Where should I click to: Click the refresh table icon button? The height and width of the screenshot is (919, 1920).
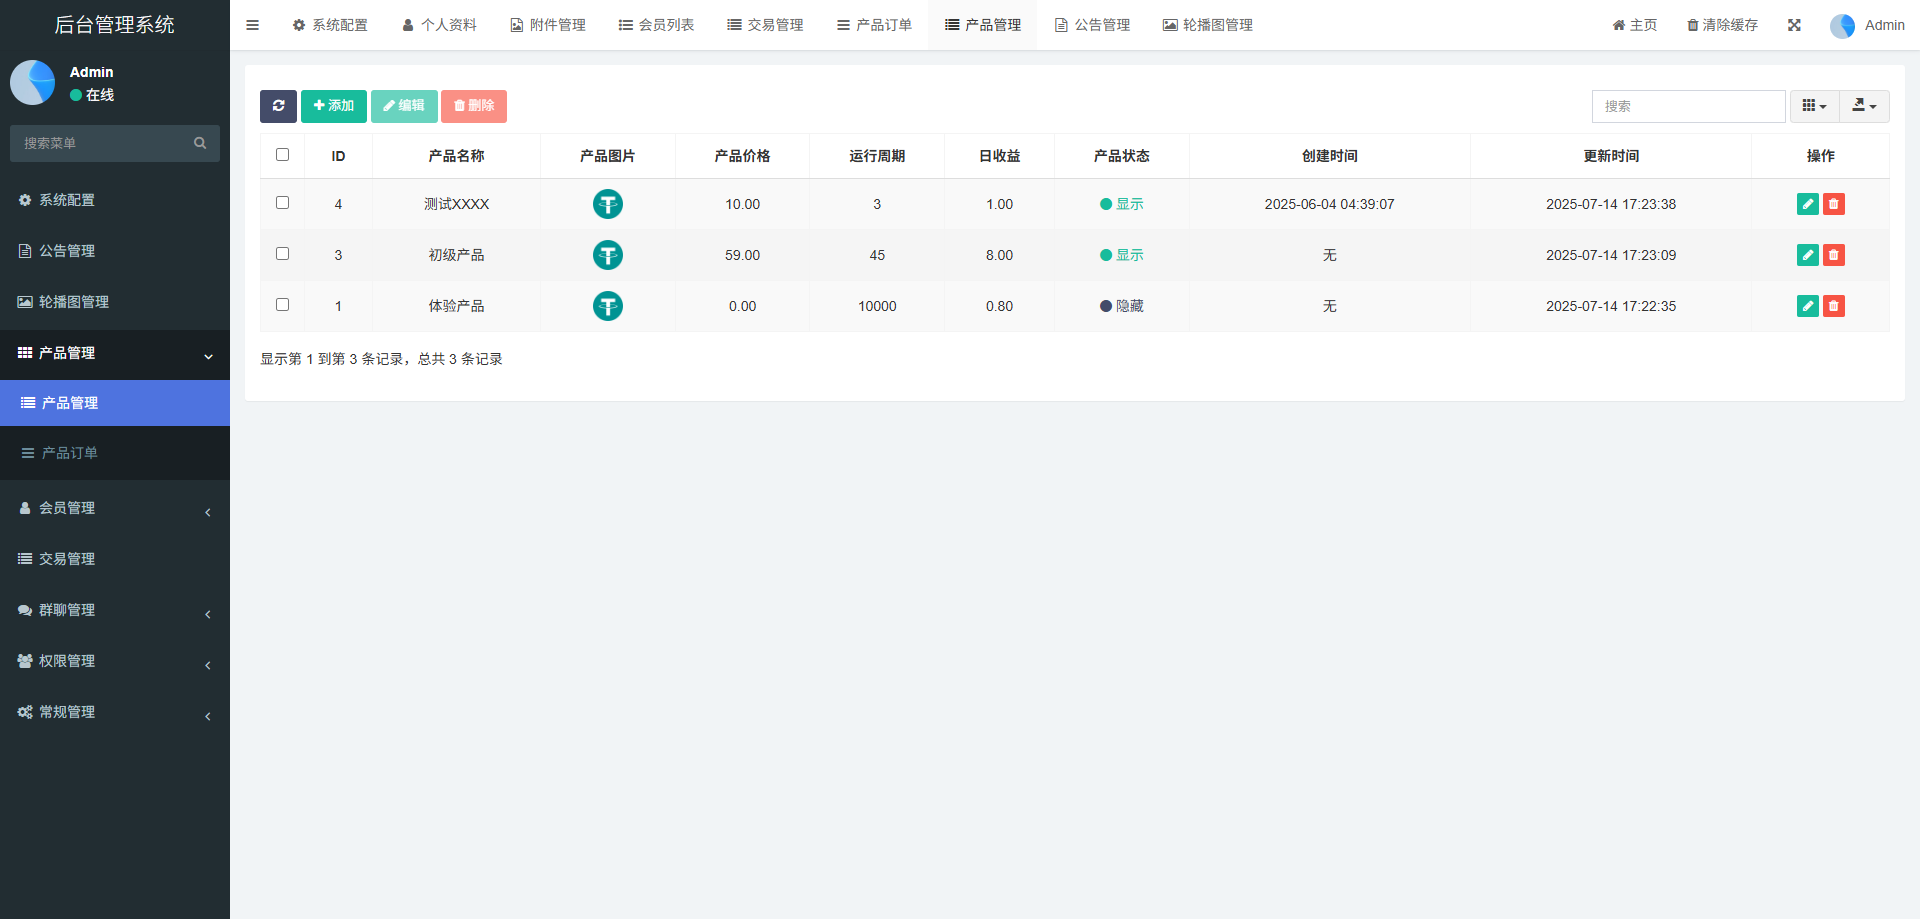click(x=278, y=106)
